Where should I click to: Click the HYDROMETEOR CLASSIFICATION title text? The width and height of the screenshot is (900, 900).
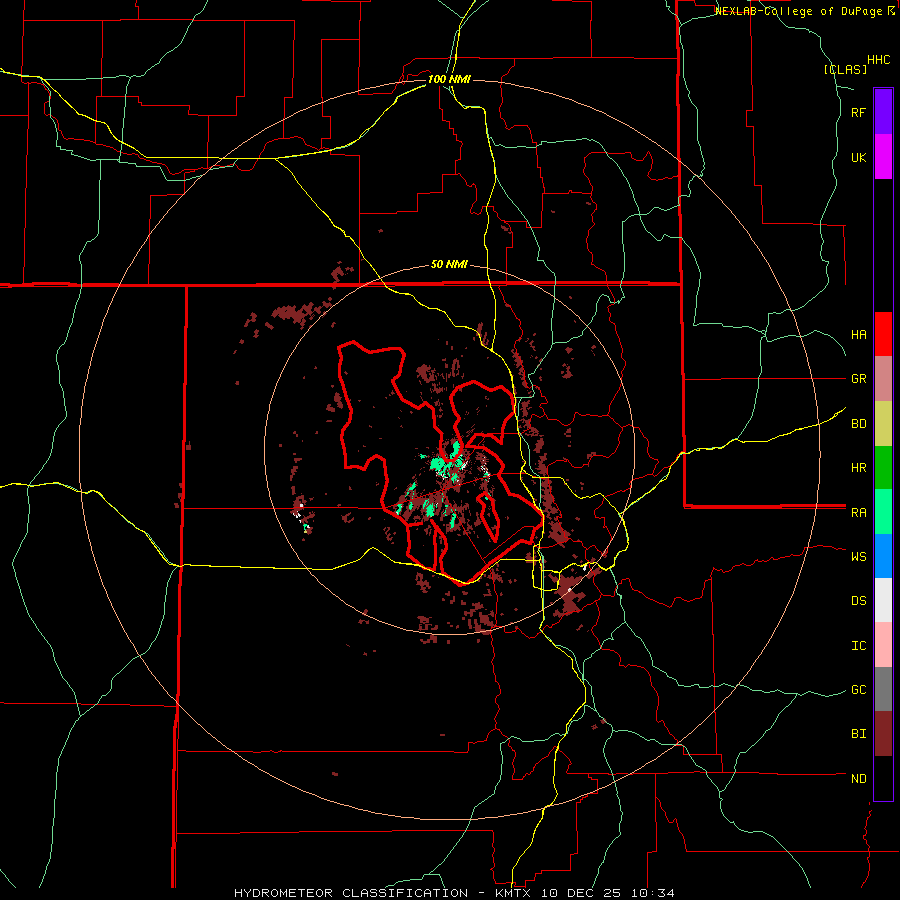pyautogui.click(x=351, y=893)
